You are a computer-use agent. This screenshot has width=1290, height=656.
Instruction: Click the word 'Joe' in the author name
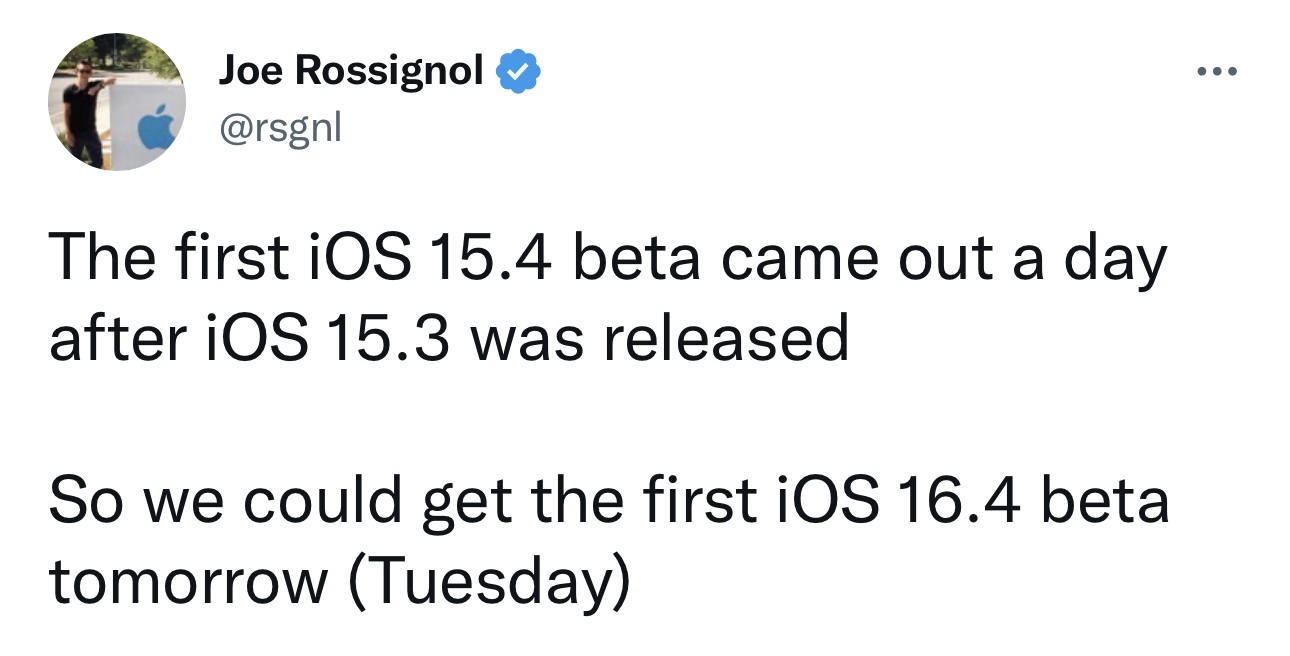point(250,70)
